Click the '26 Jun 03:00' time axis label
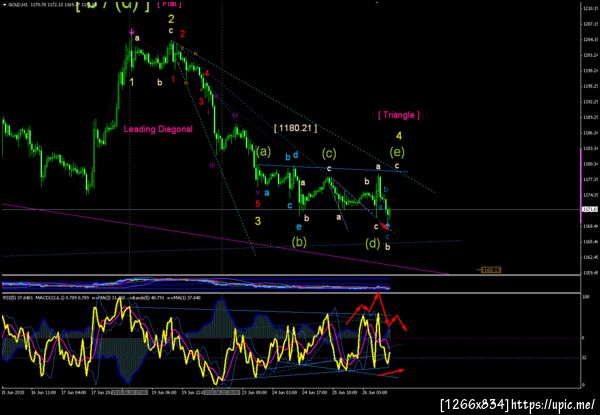 point(374,392)
